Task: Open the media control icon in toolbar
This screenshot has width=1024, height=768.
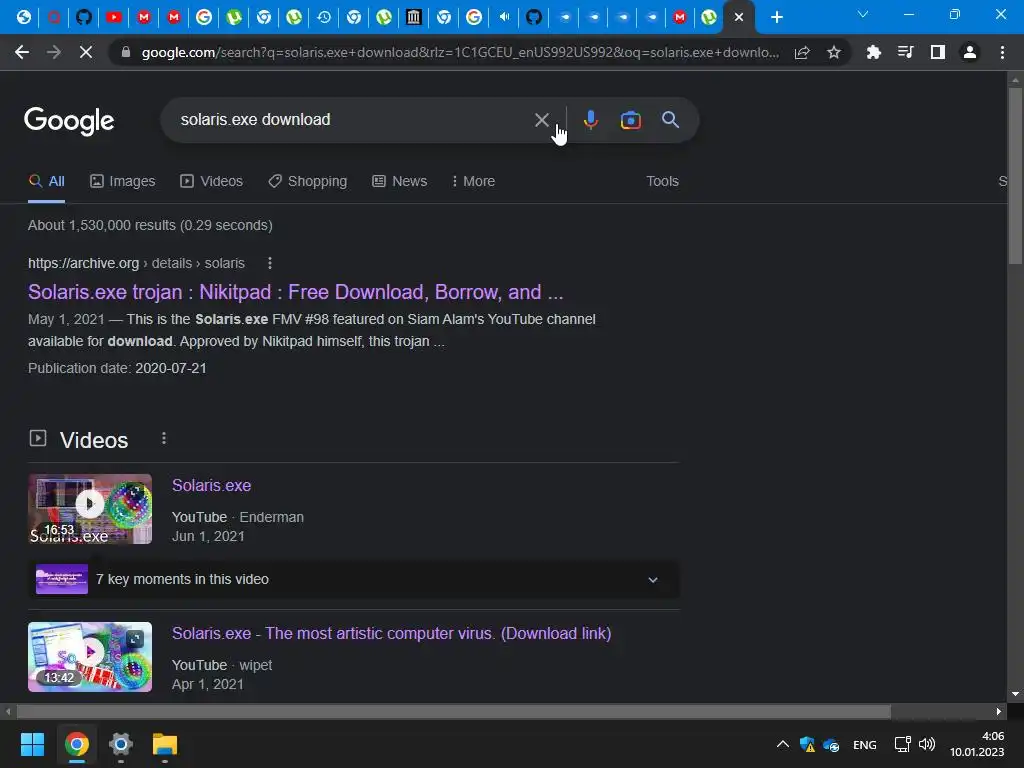Action: [x=905, y=52]
